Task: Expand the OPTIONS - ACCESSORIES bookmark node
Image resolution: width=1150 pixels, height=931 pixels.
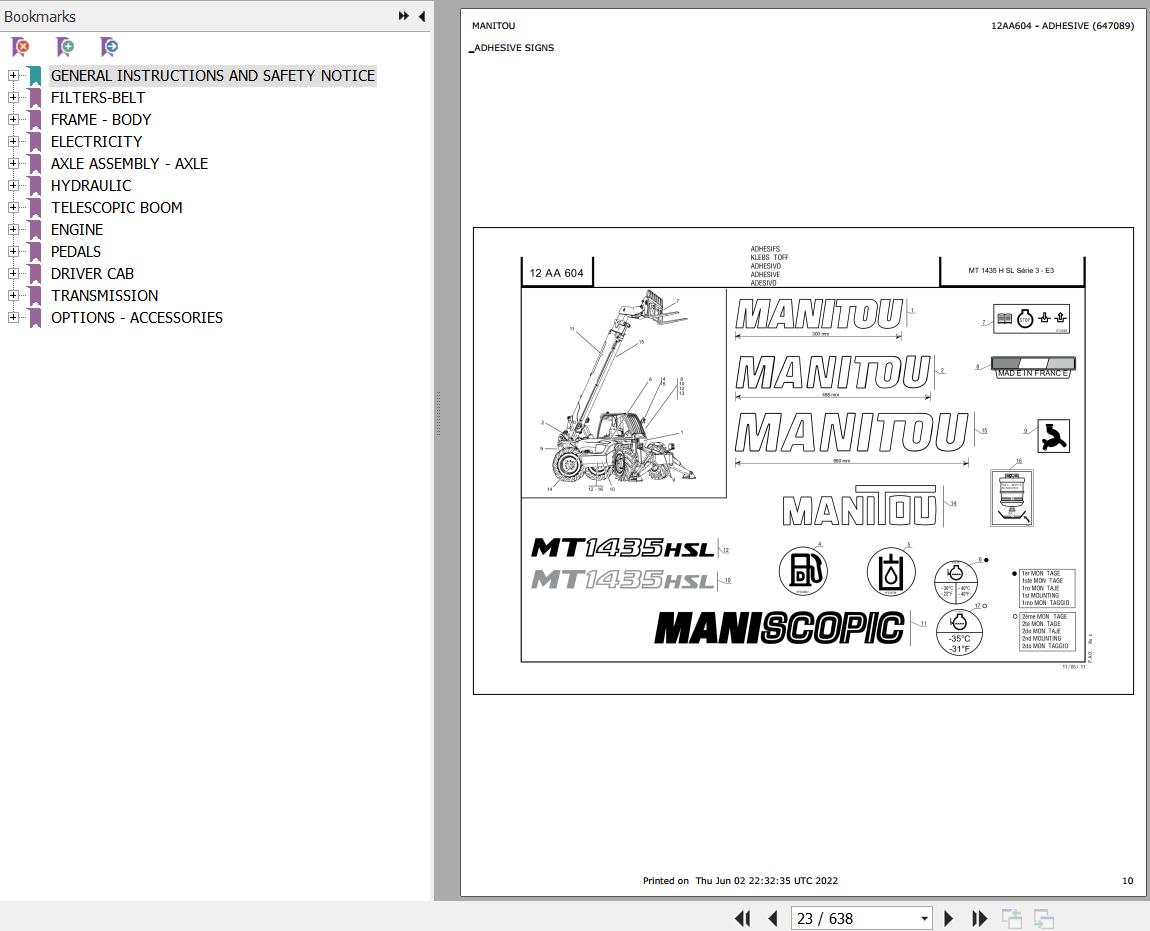Action: [13, 318]
